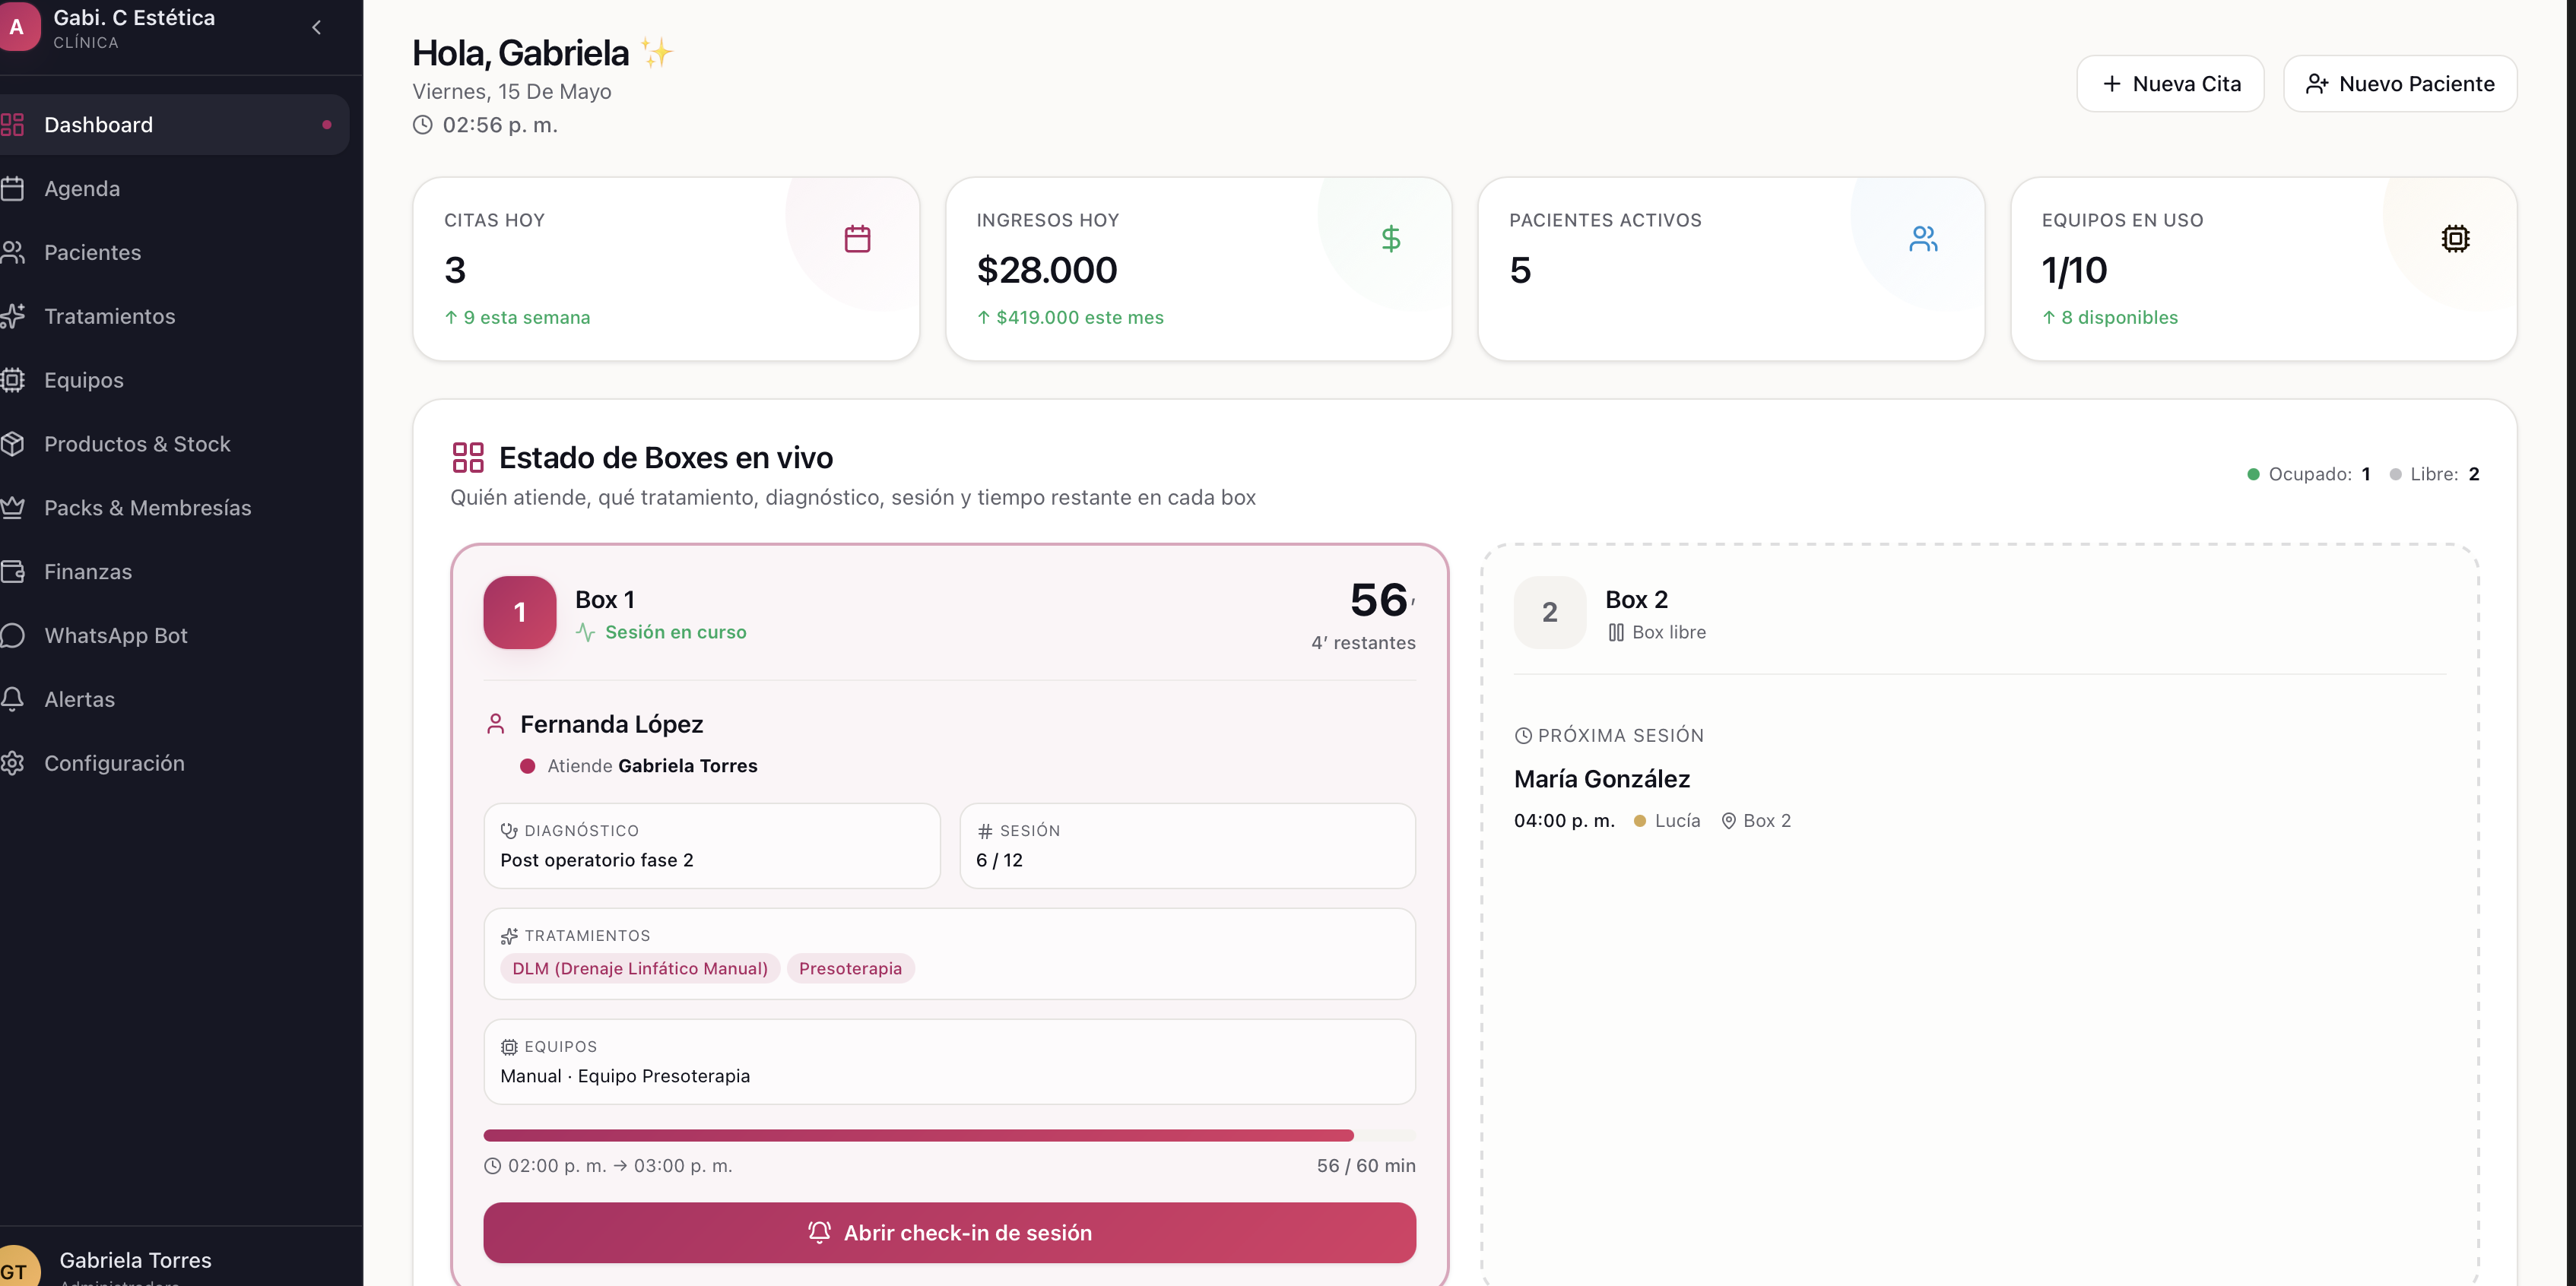Click the chip icon beside Equipos label
Image resolution: width=2576 pixels, height=1286 pixels.
coord(509,1047)
